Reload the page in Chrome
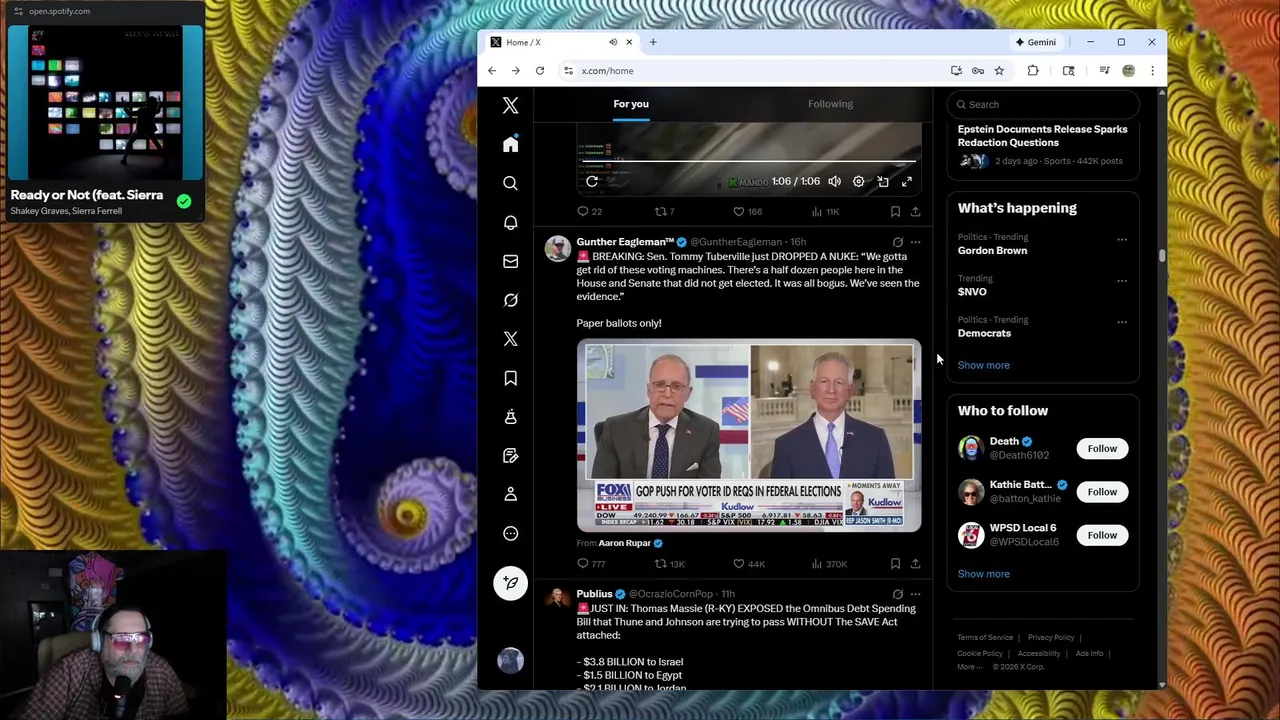Viewport: 1280px width, 720px height. [540, 71]
